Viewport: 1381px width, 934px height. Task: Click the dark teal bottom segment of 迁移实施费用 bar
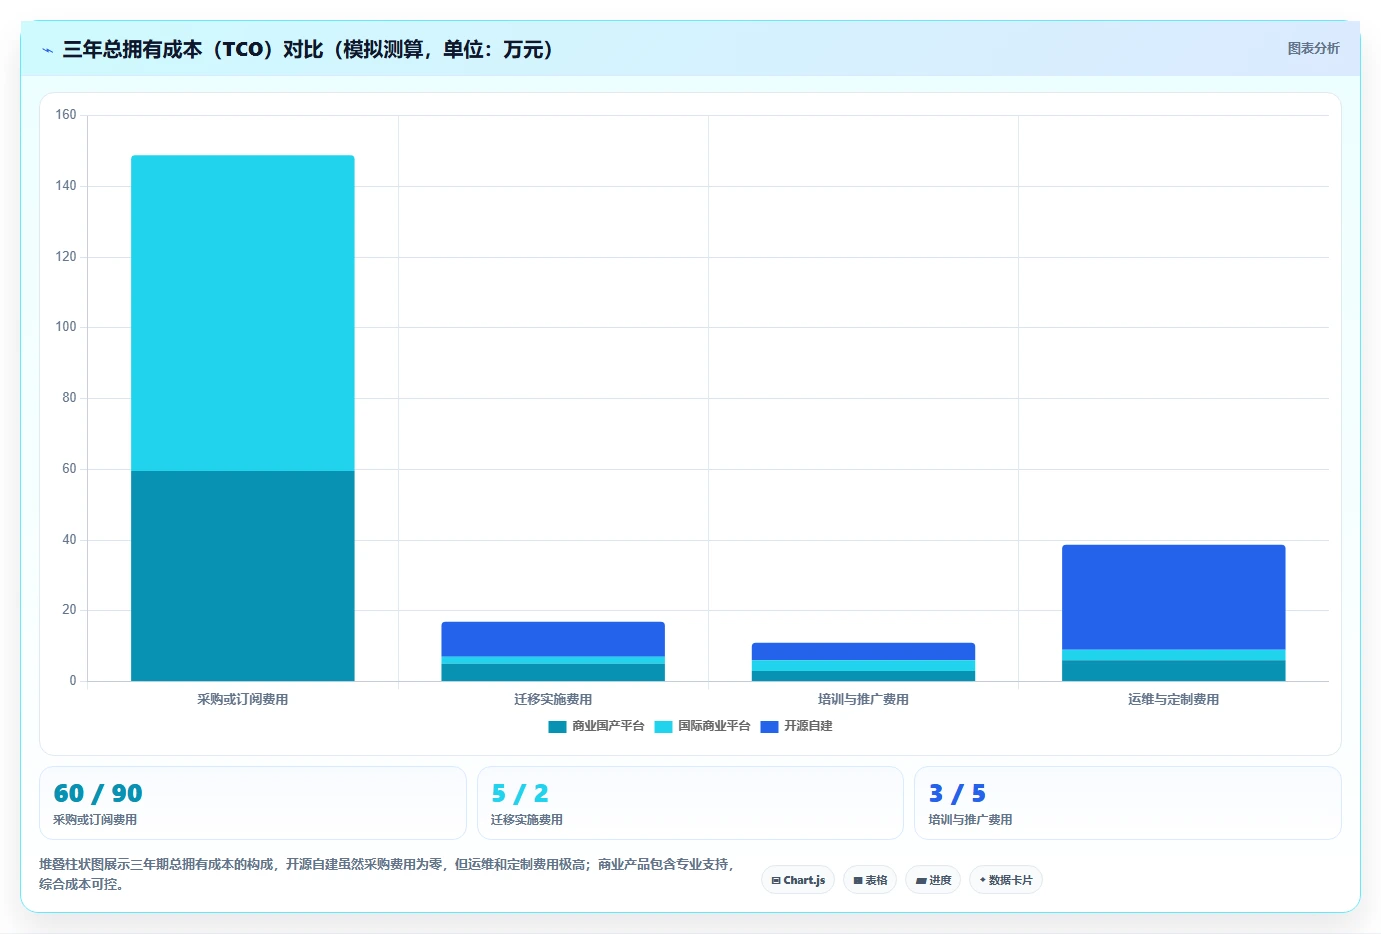[x=553, y=673]
